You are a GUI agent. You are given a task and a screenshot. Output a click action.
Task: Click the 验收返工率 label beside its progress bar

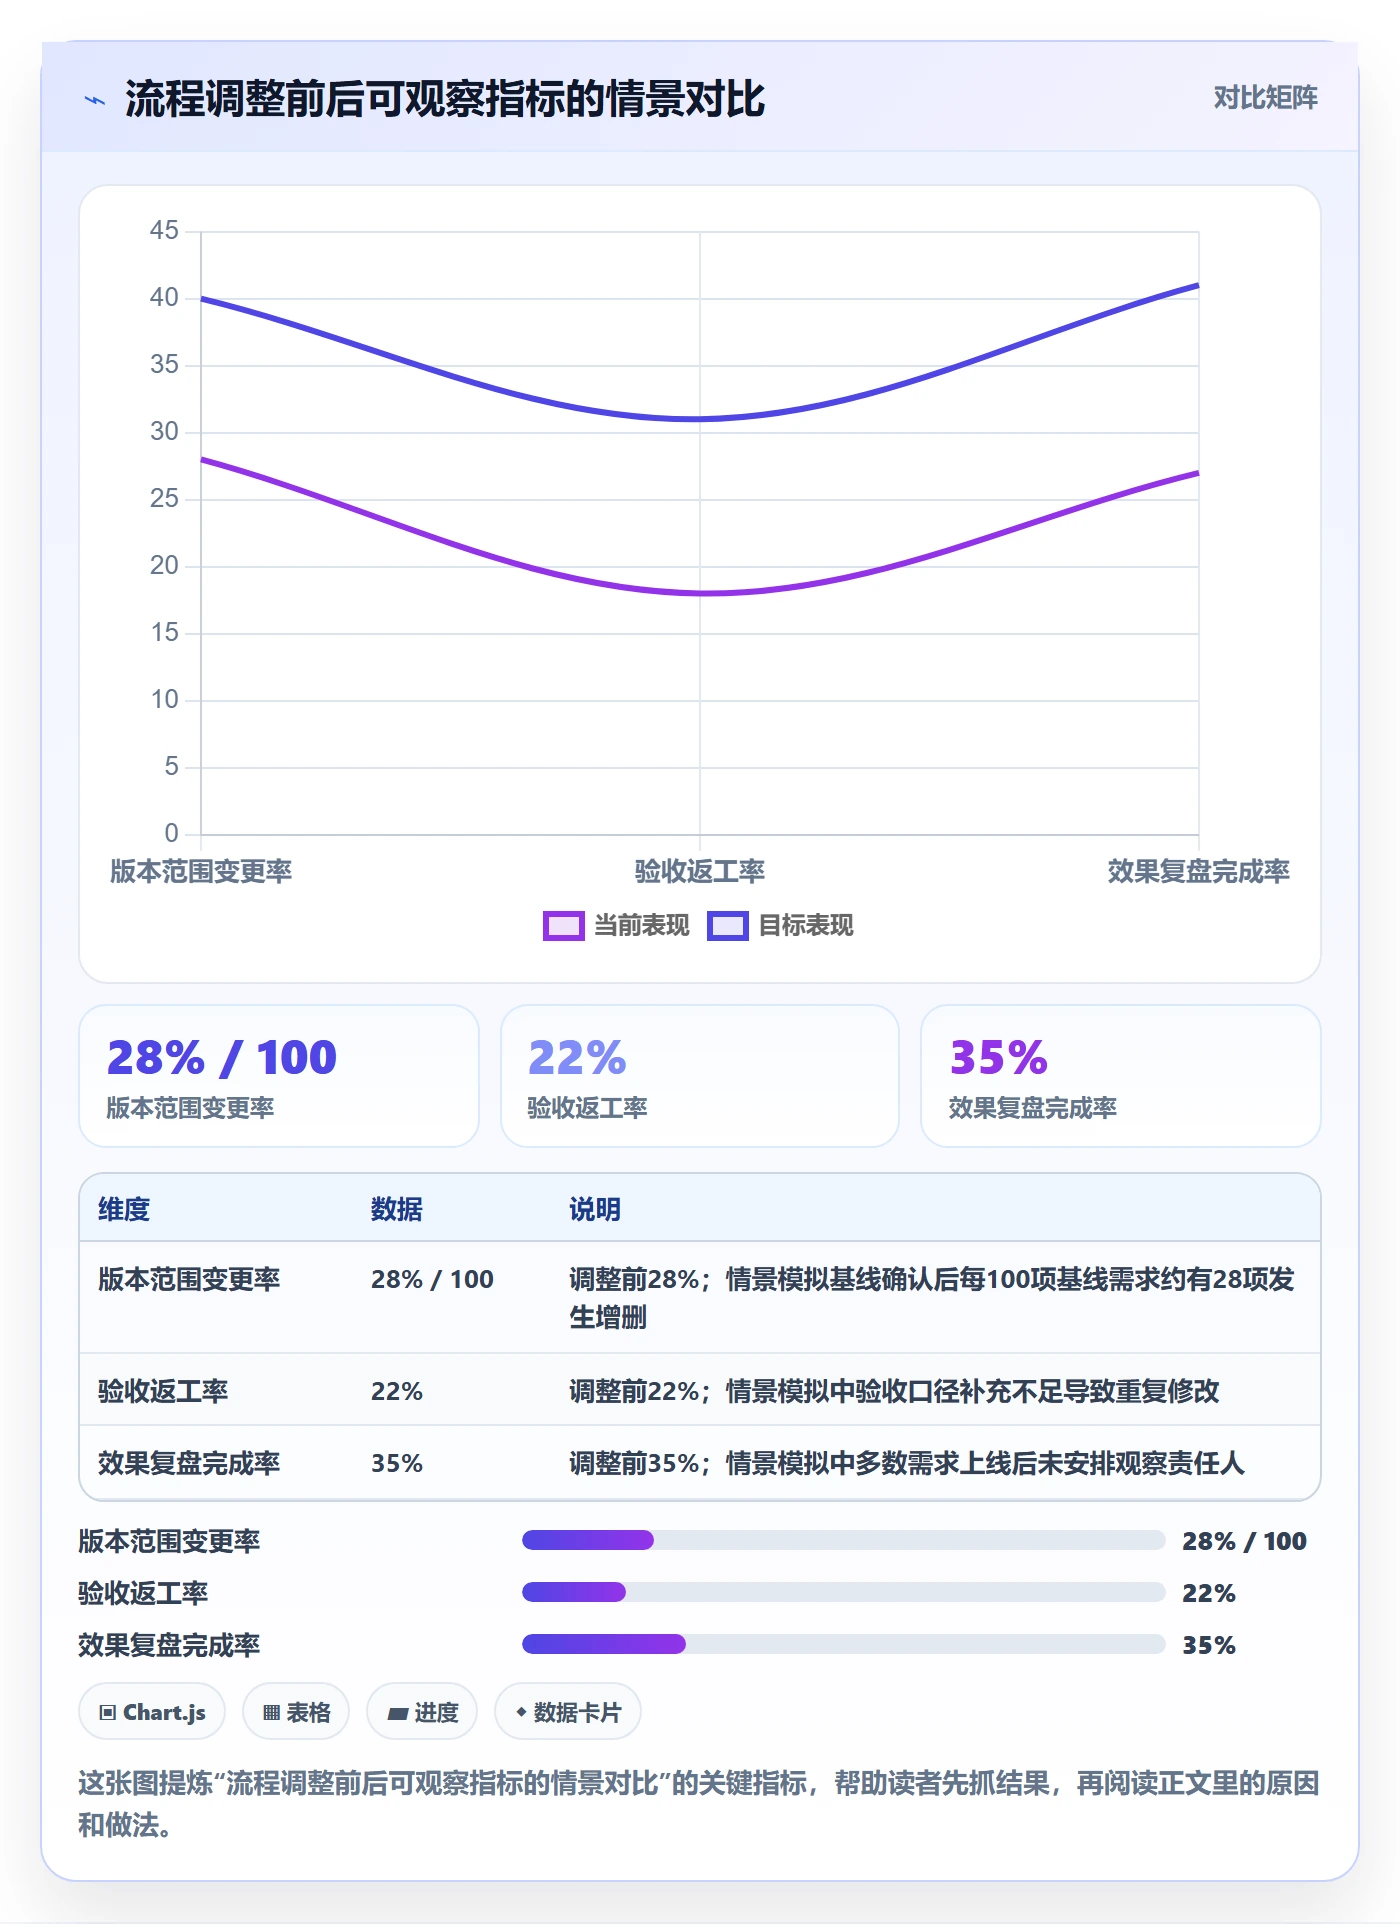tap(143, 1593)
